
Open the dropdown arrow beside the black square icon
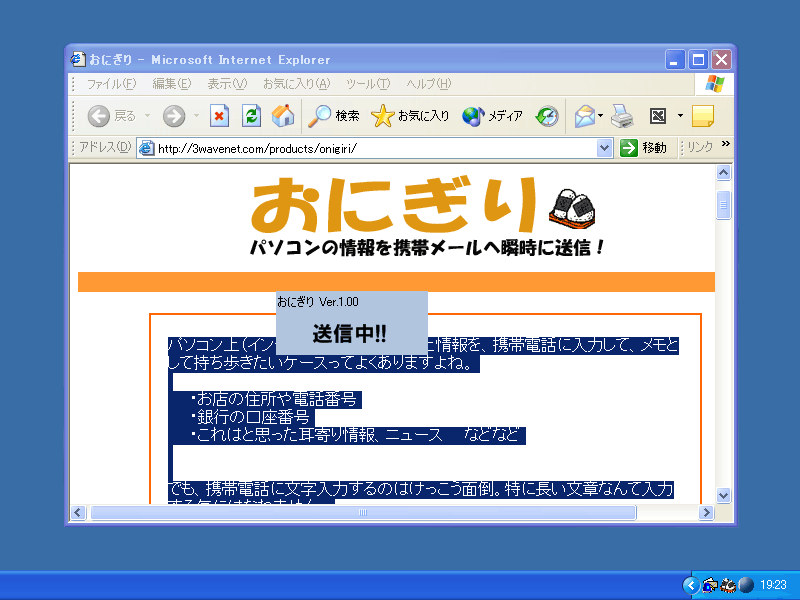pos(680,116)
